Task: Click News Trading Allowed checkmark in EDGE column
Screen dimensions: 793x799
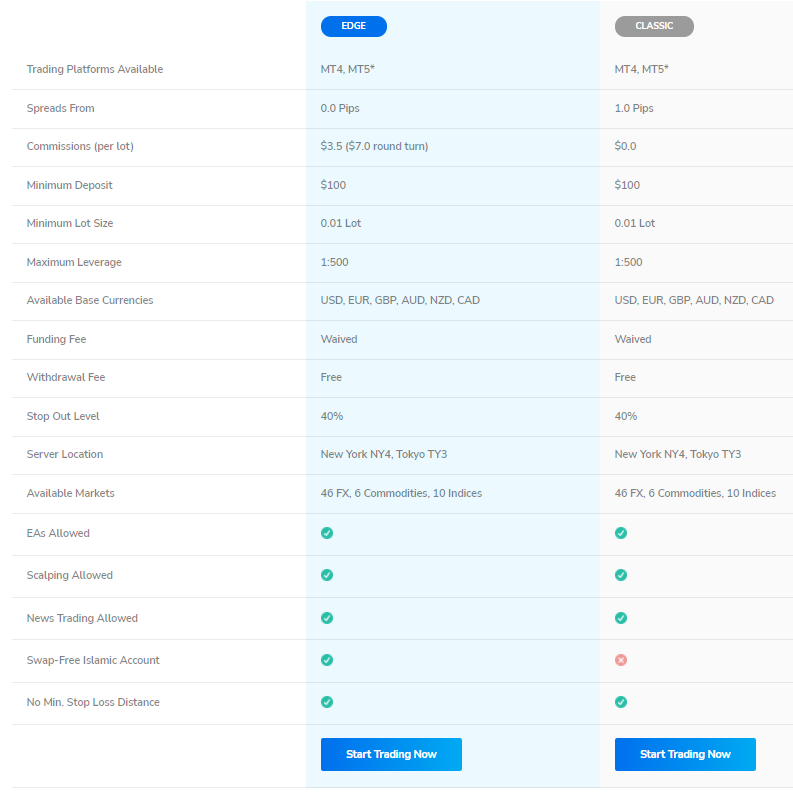Action: (327, 618)
